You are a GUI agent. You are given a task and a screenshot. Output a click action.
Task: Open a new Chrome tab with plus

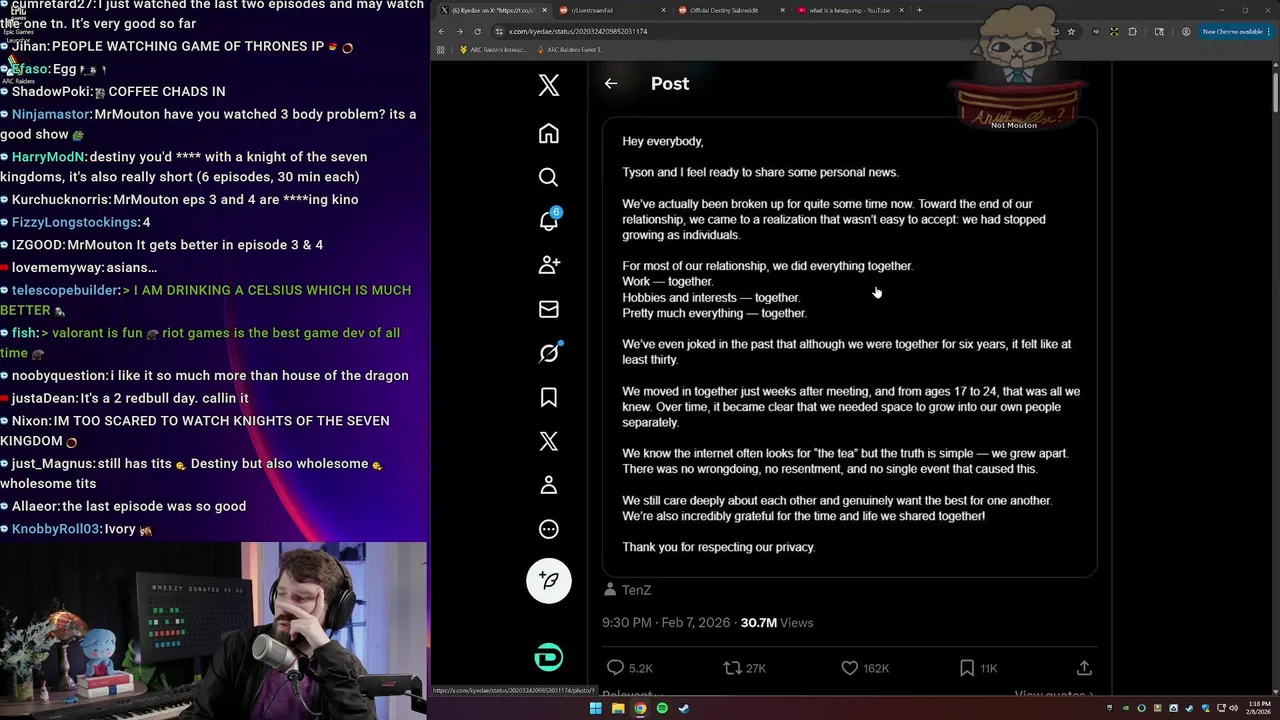[x=919, y=10]
